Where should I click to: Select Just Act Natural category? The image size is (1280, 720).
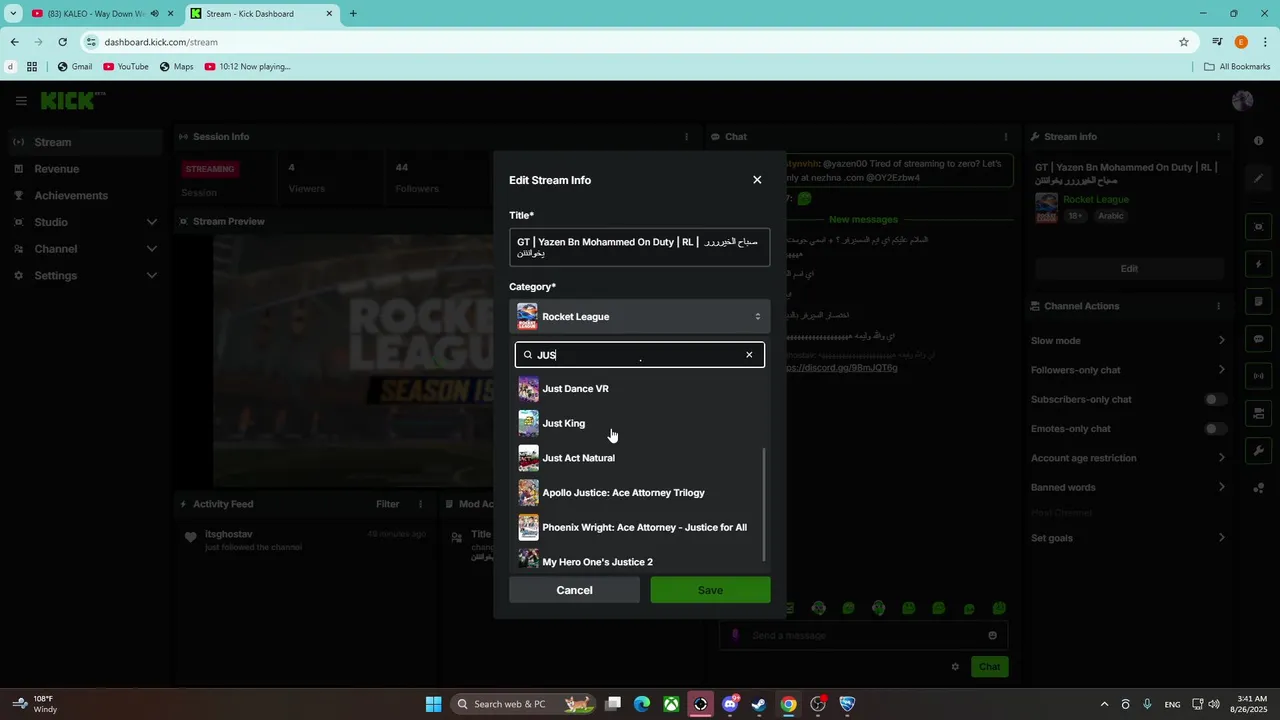(639, 458)
